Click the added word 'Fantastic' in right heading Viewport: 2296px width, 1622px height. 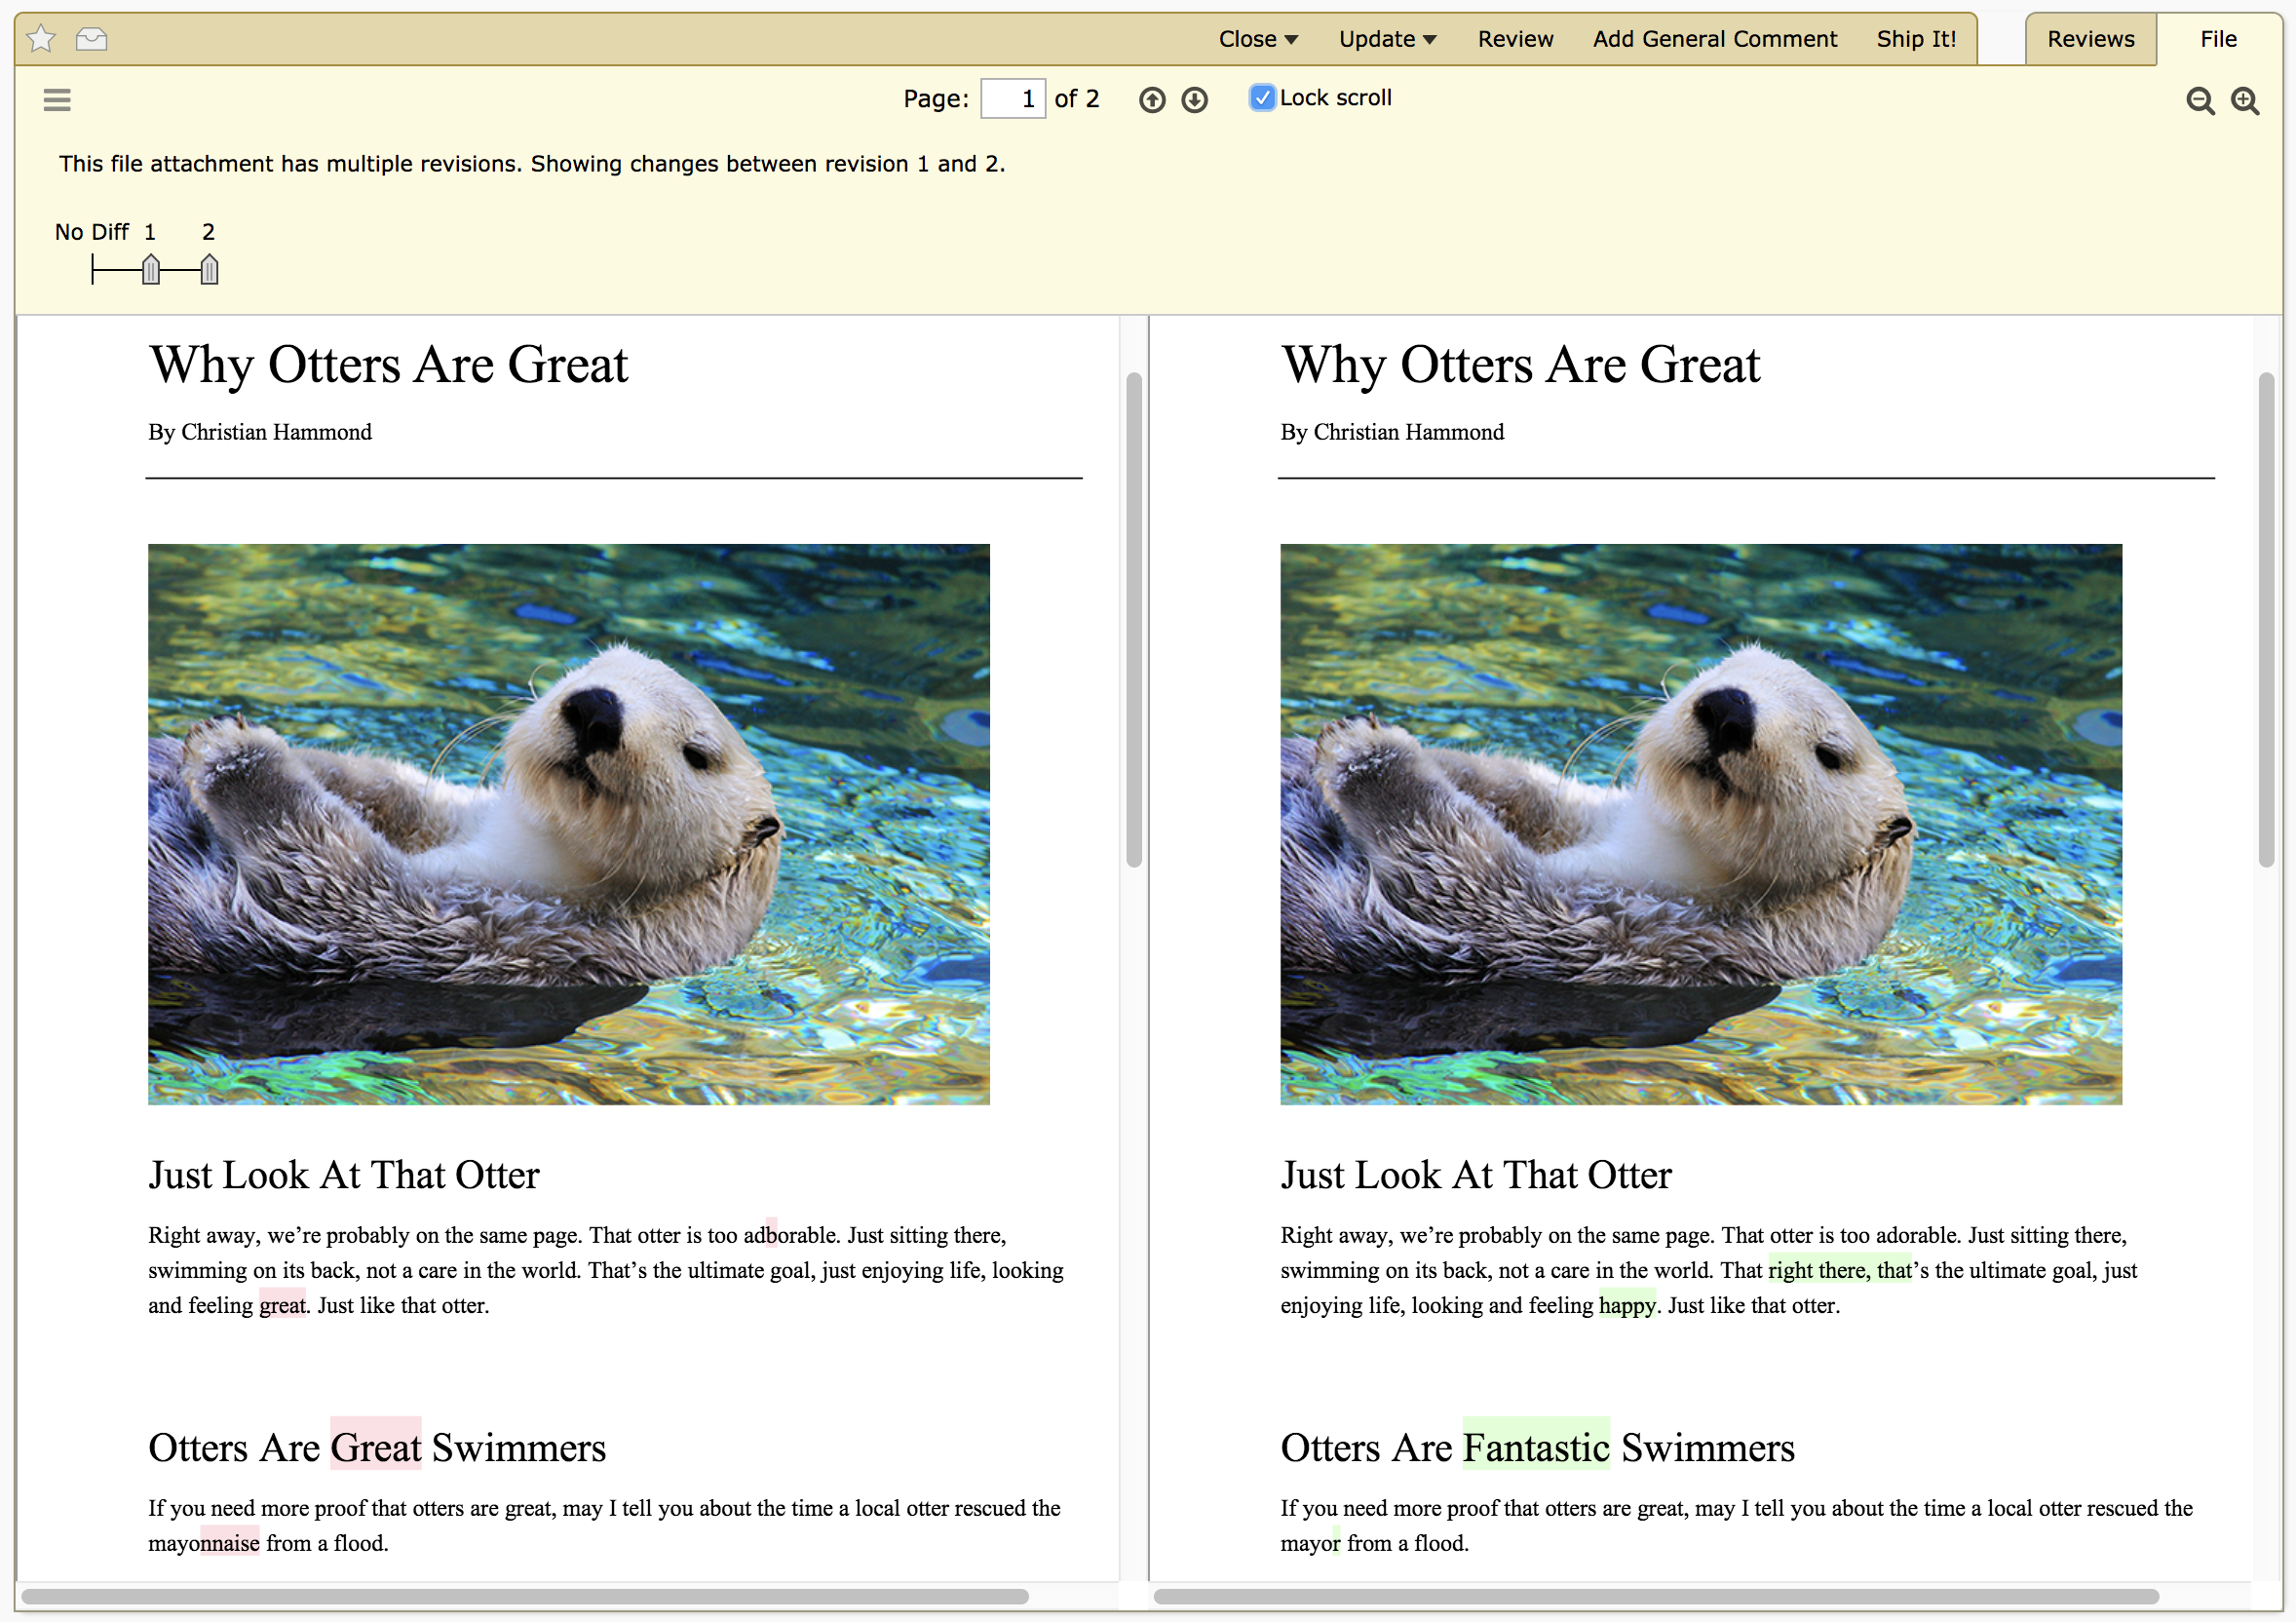coord(1536,1447)
